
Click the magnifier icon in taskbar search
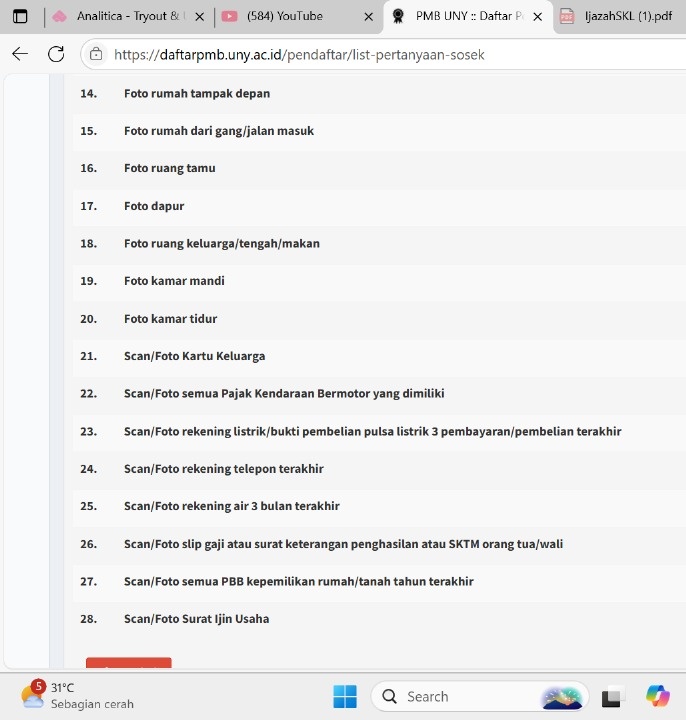pyautogui.click(x=389, y=697)
